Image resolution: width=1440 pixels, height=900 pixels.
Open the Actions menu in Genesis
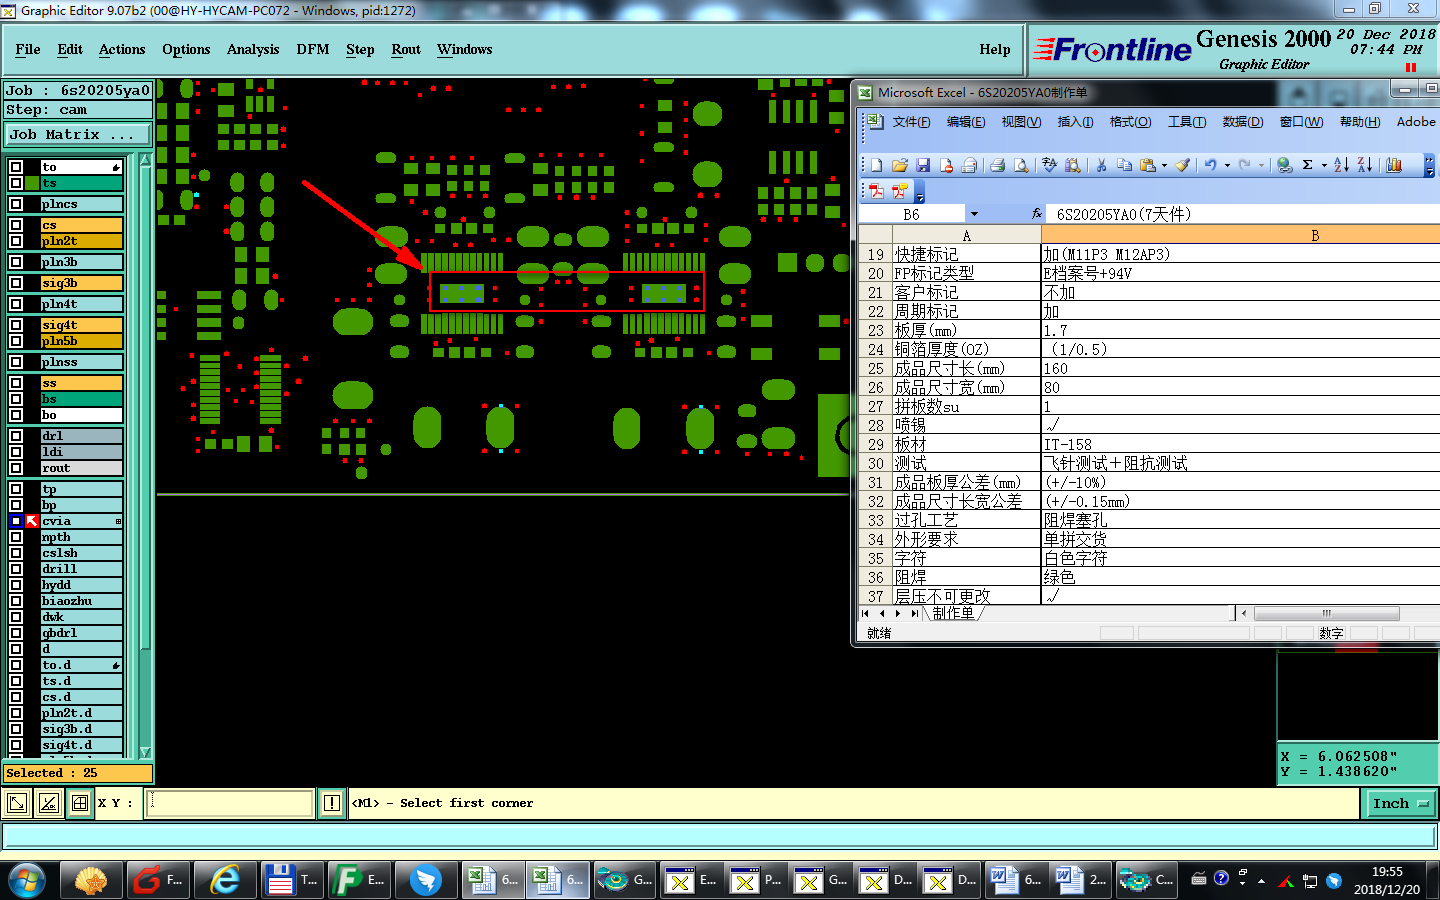pos(122,49)
